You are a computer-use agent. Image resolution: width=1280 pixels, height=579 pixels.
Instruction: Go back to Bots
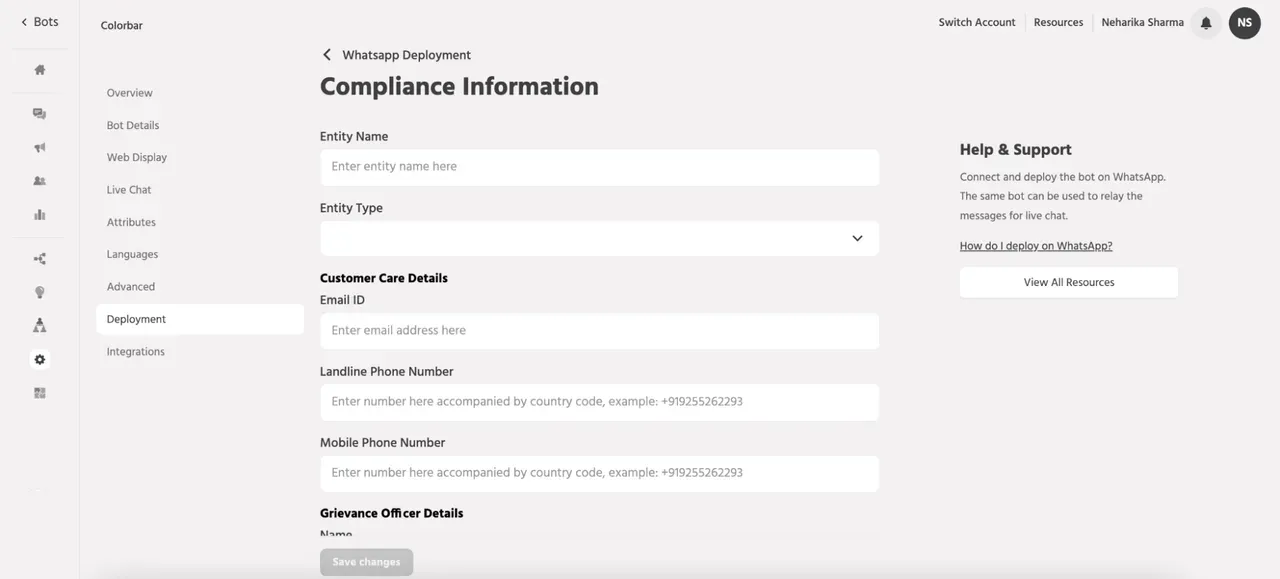click(40, 22)
